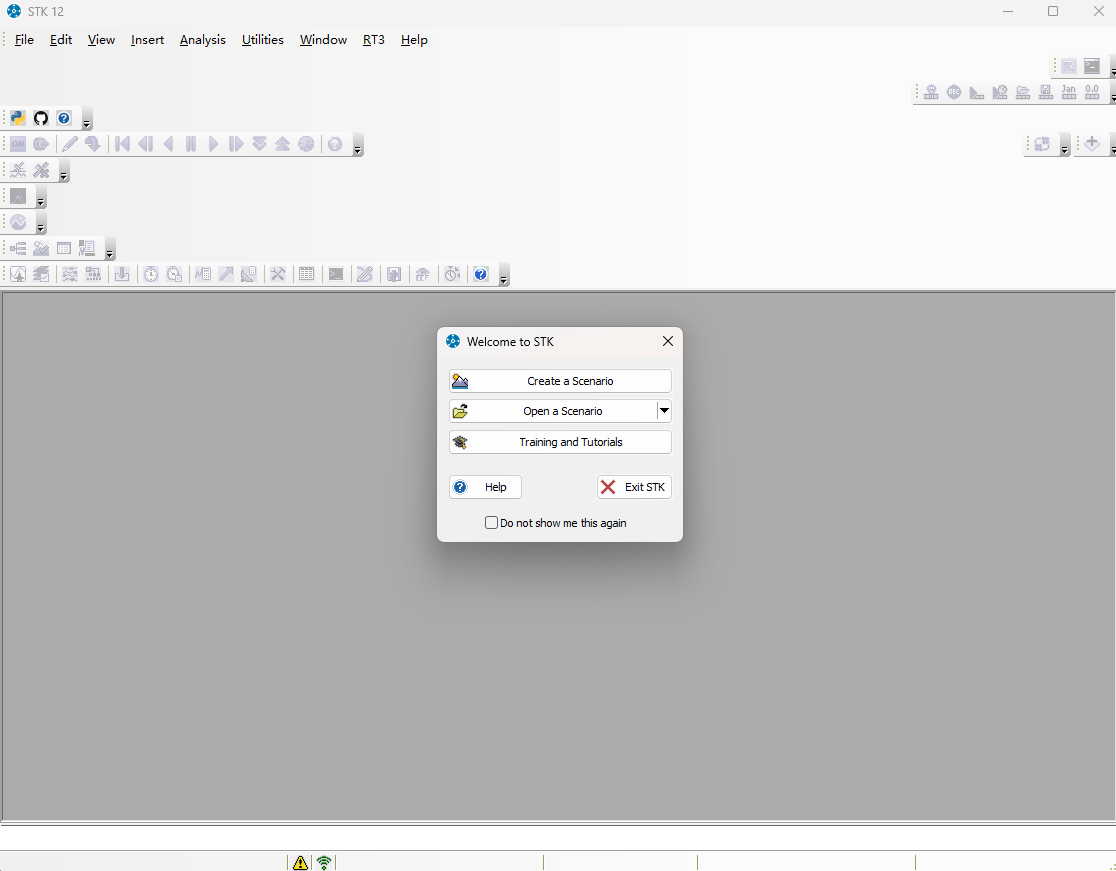
Task: Open the Insert menu
Action: [147, 40]
